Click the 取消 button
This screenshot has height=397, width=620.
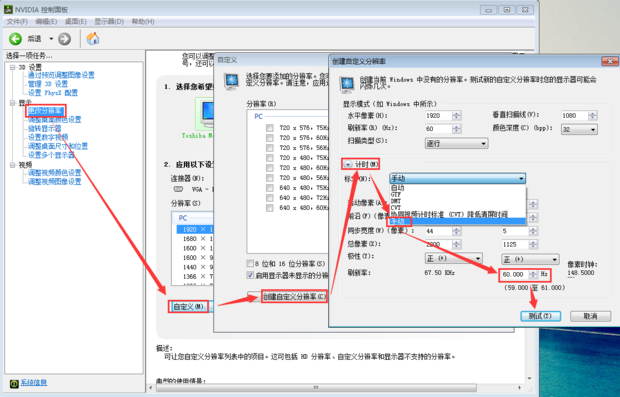(590, 316)
